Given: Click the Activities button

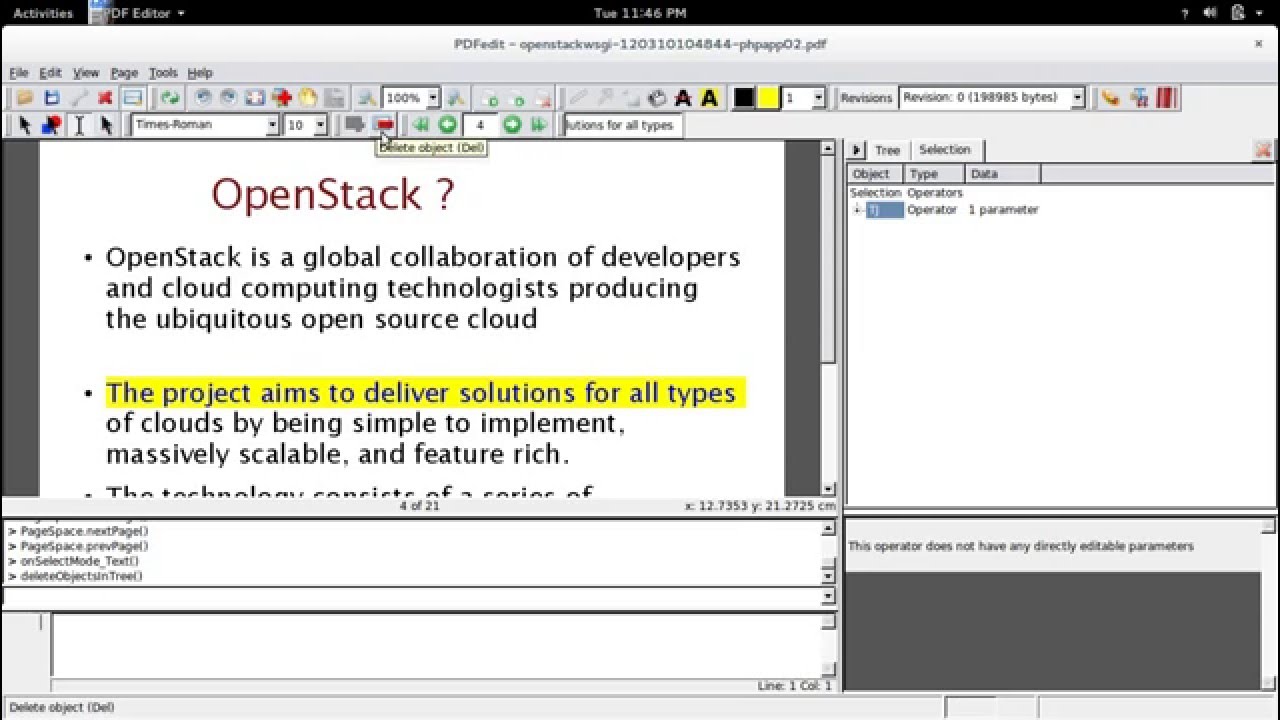Looking at the screenshot, I should tap(42, 13).
